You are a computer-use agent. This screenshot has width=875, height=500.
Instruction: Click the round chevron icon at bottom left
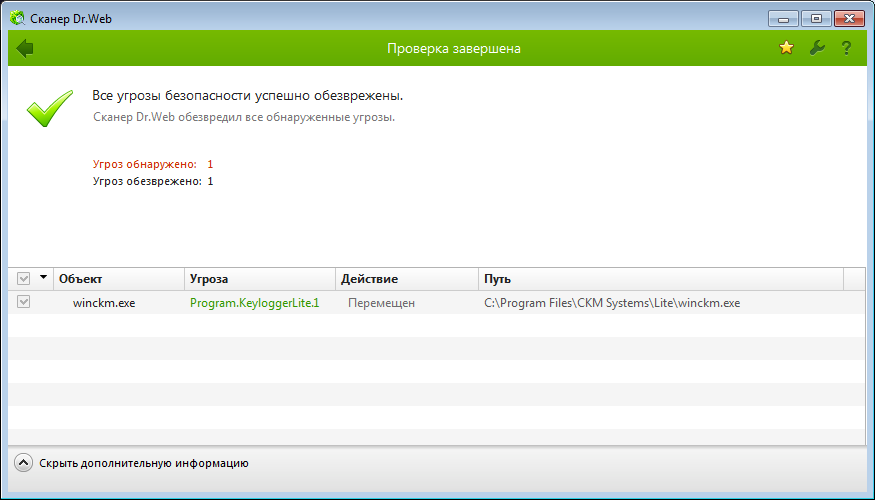point(24,463)
